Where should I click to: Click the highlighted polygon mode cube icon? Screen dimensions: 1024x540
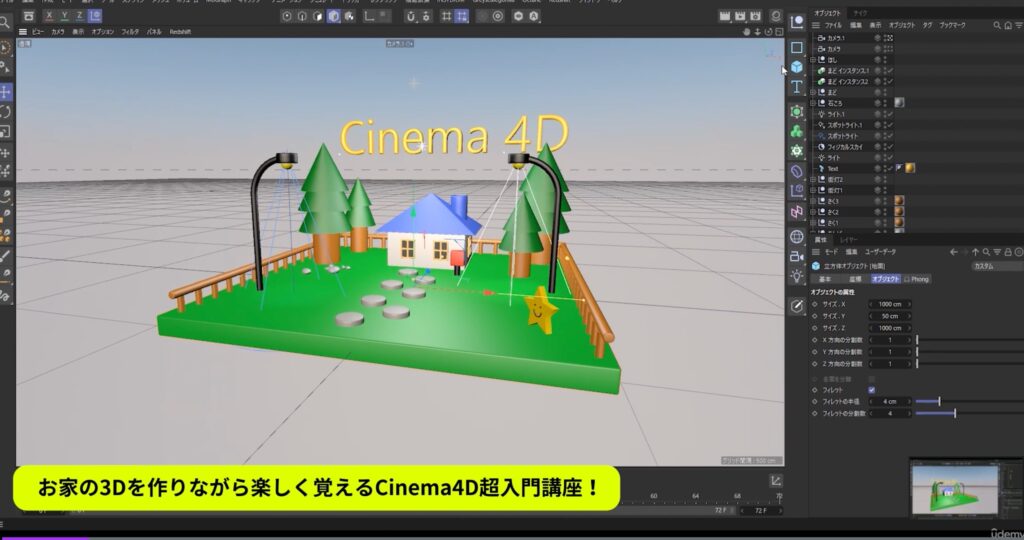pos(334,16)
